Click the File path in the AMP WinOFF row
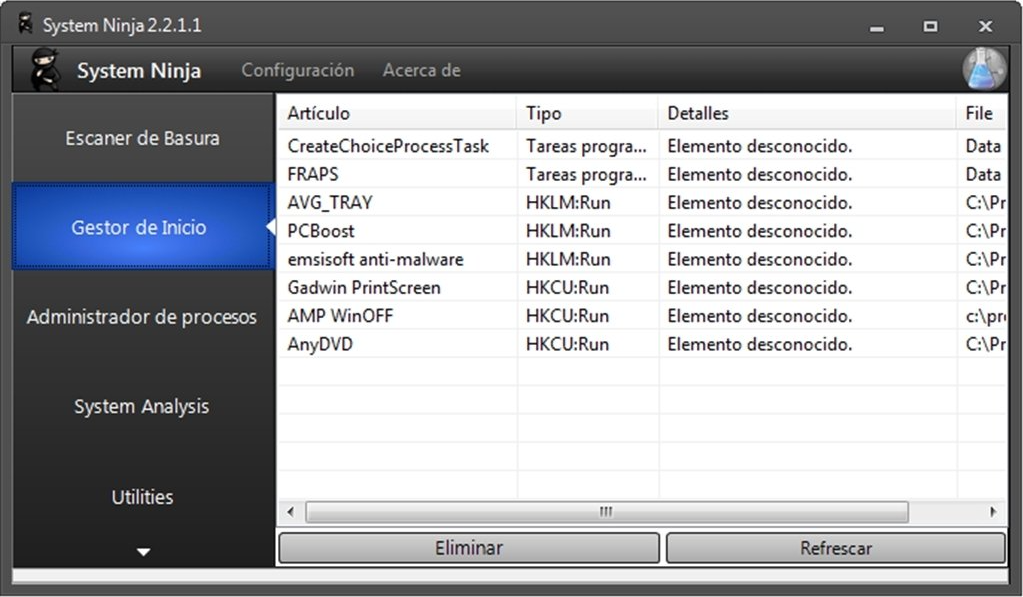The height and width of the screenshot is (597, 1023). (985, 316)
